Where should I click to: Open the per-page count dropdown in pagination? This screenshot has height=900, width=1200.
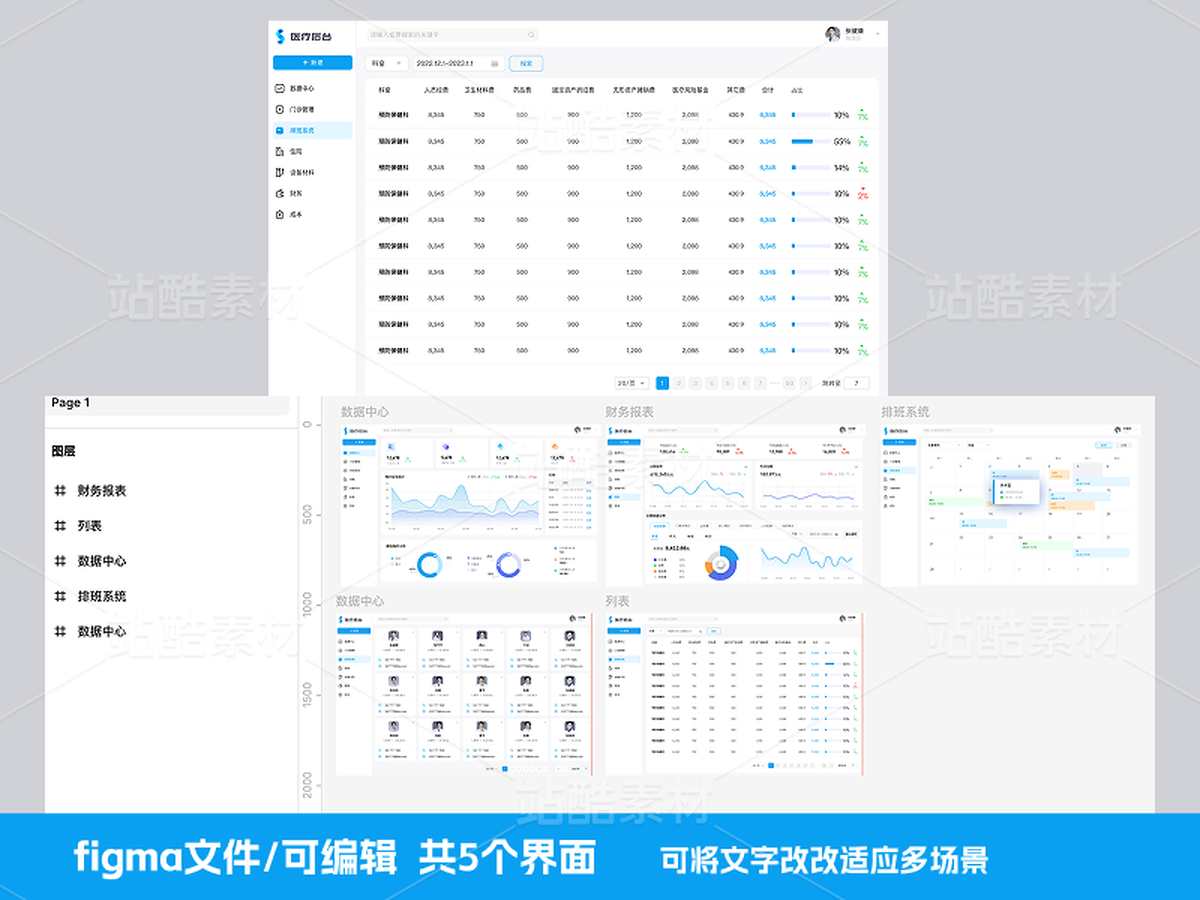(x=630, y=383)
